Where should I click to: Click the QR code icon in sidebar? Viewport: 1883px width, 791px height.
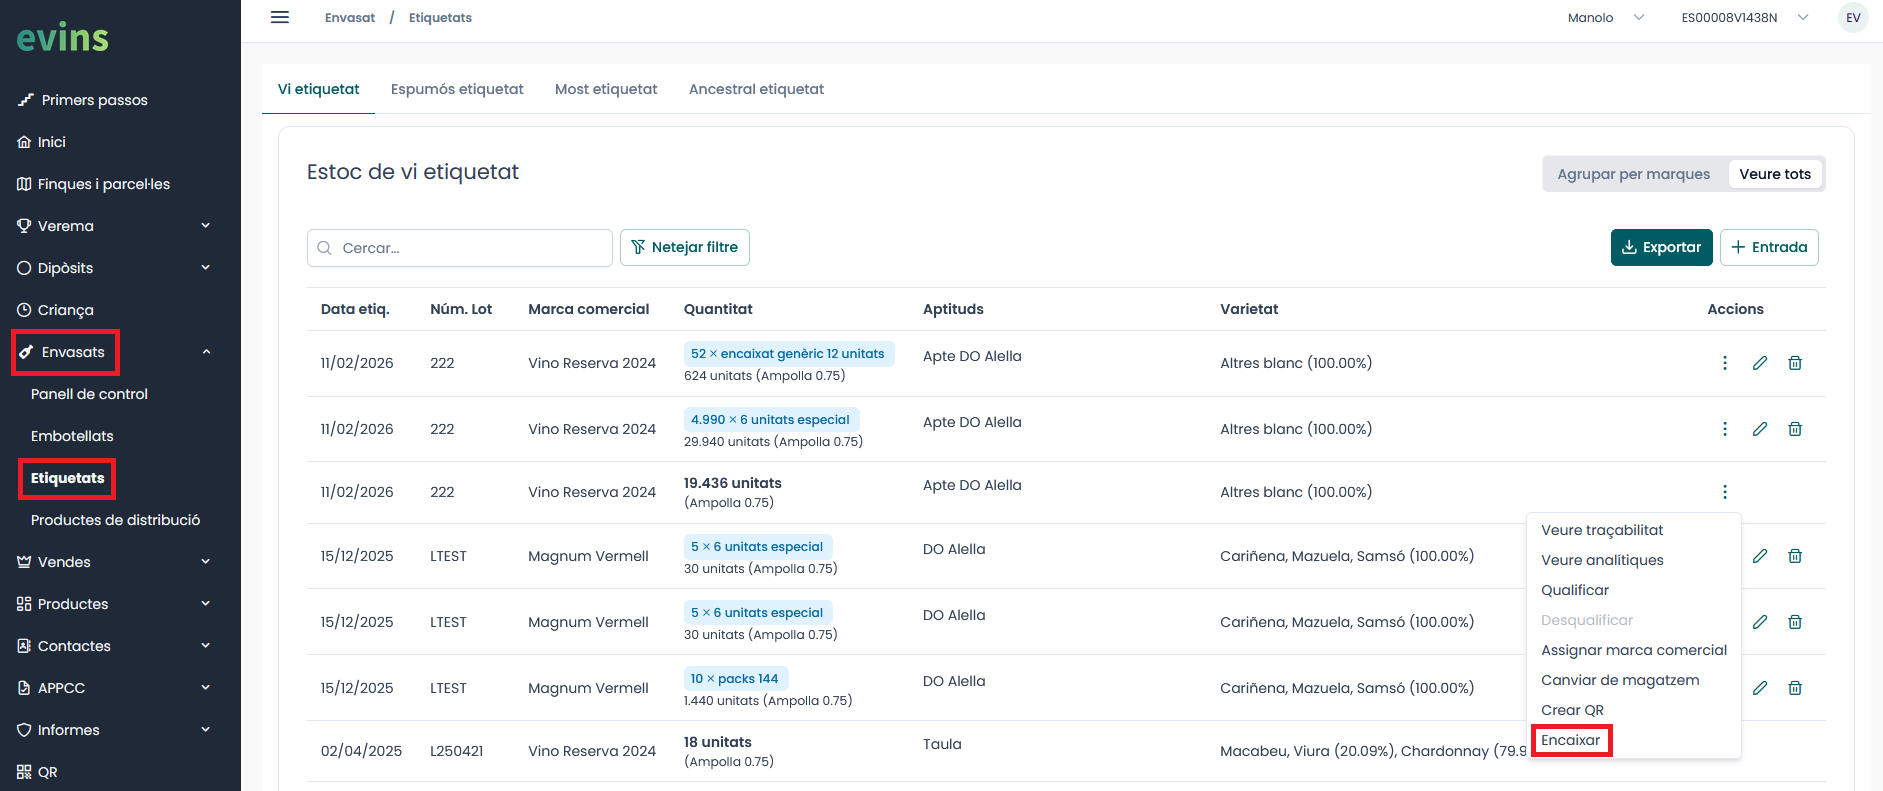point(24,772)
